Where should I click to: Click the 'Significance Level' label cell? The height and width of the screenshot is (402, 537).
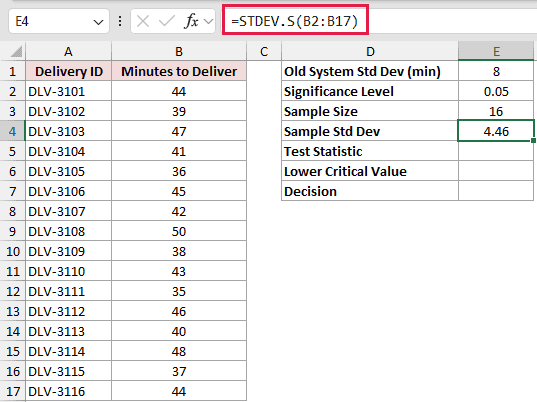pos(370,91)
